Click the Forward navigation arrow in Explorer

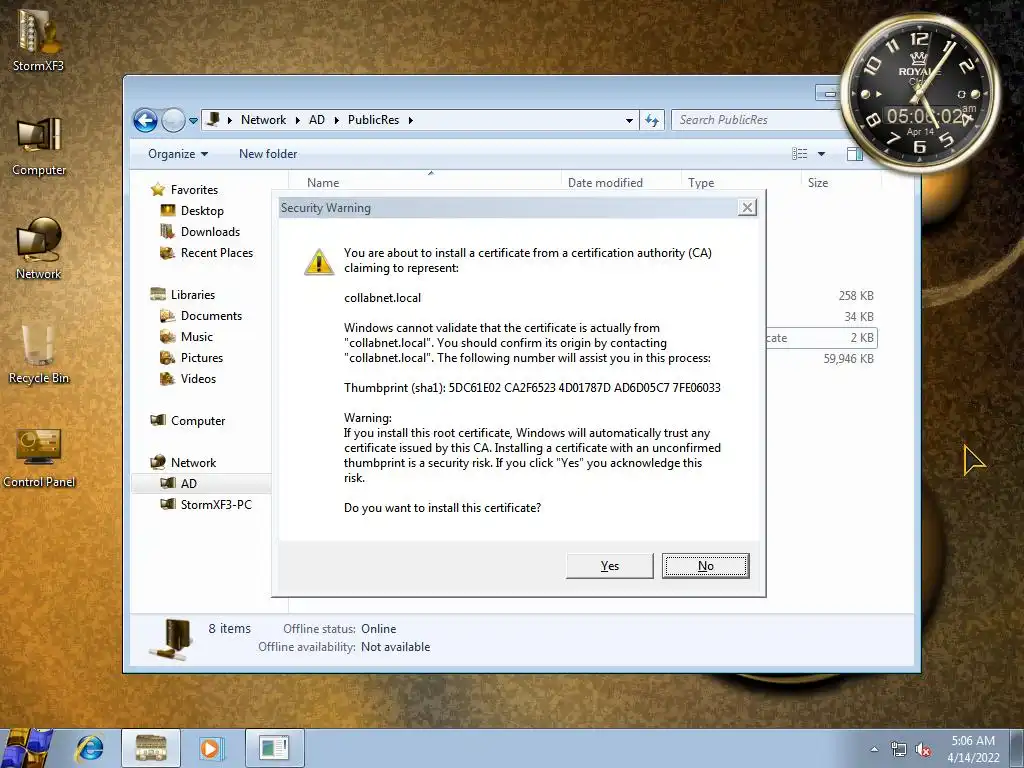click(x=173, y=120)
